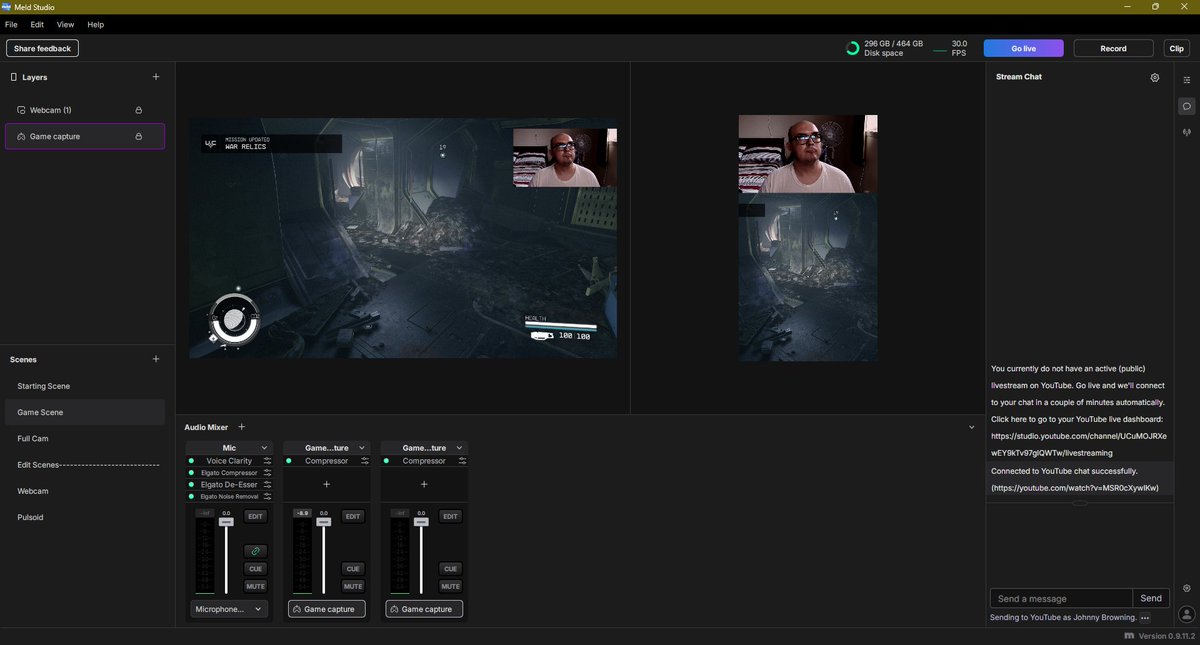Open the studio.youtube.com dashboard link

[x=1078, y=445]
